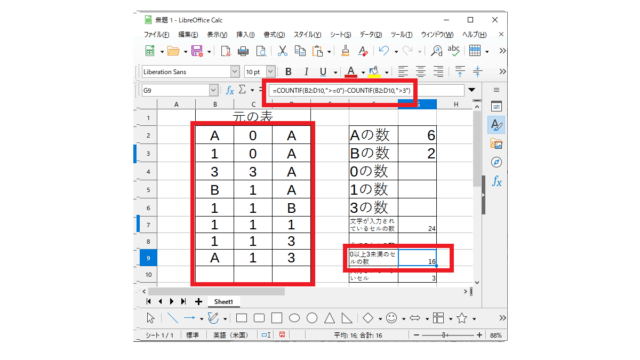Viewport: 640px width, 360px height.
Task: Click the Export as PDF icon
Action: 225,51
